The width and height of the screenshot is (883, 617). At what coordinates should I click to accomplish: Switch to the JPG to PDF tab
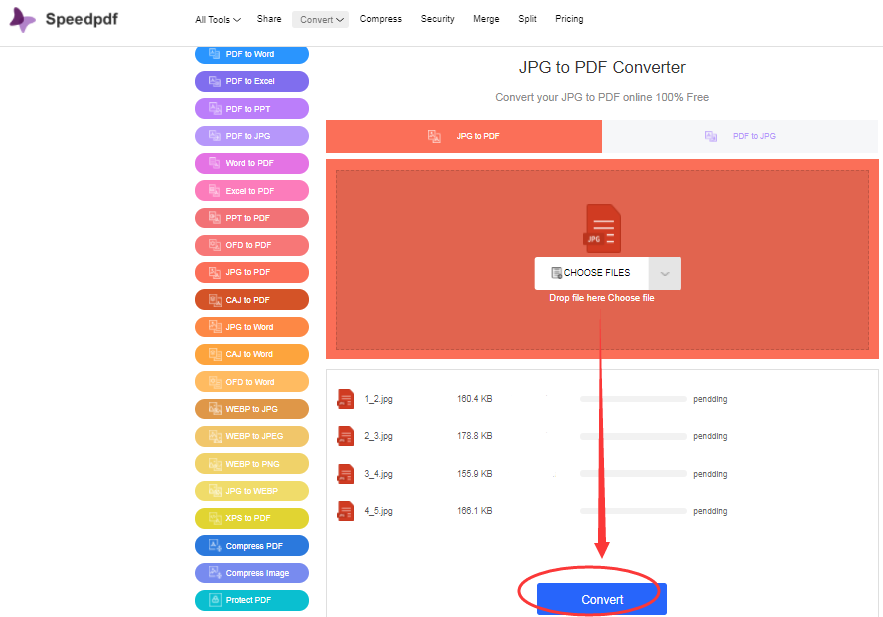464,136
